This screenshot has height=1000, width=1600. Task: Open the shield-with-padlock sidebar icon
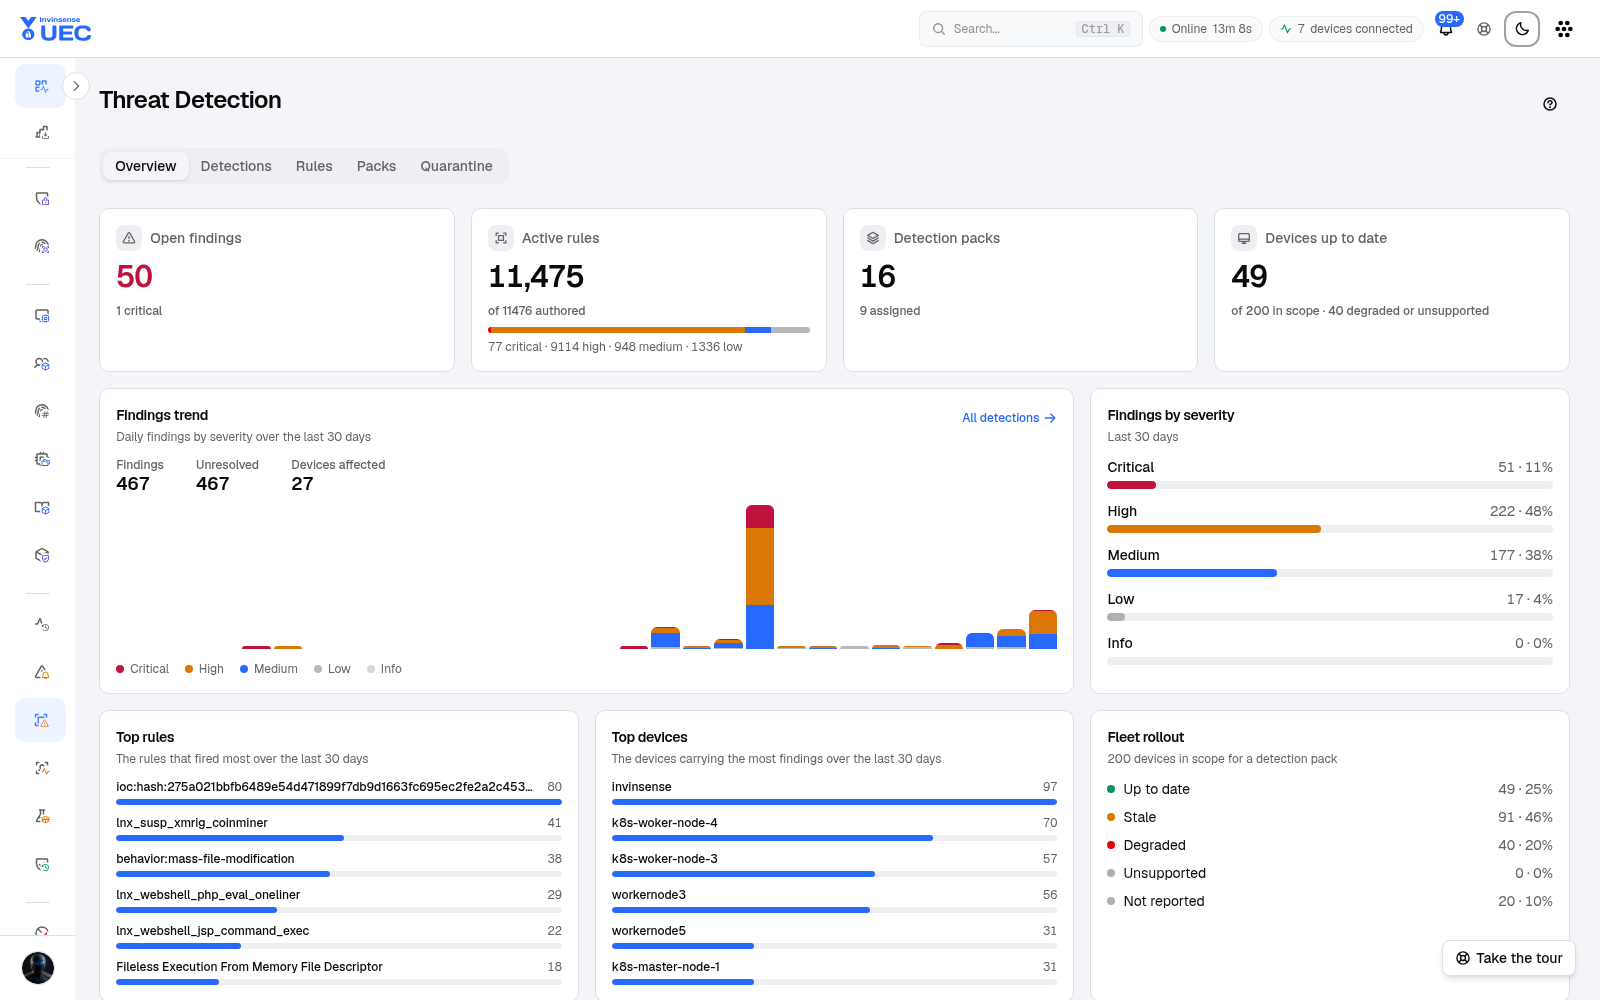(x=41, y=198)
